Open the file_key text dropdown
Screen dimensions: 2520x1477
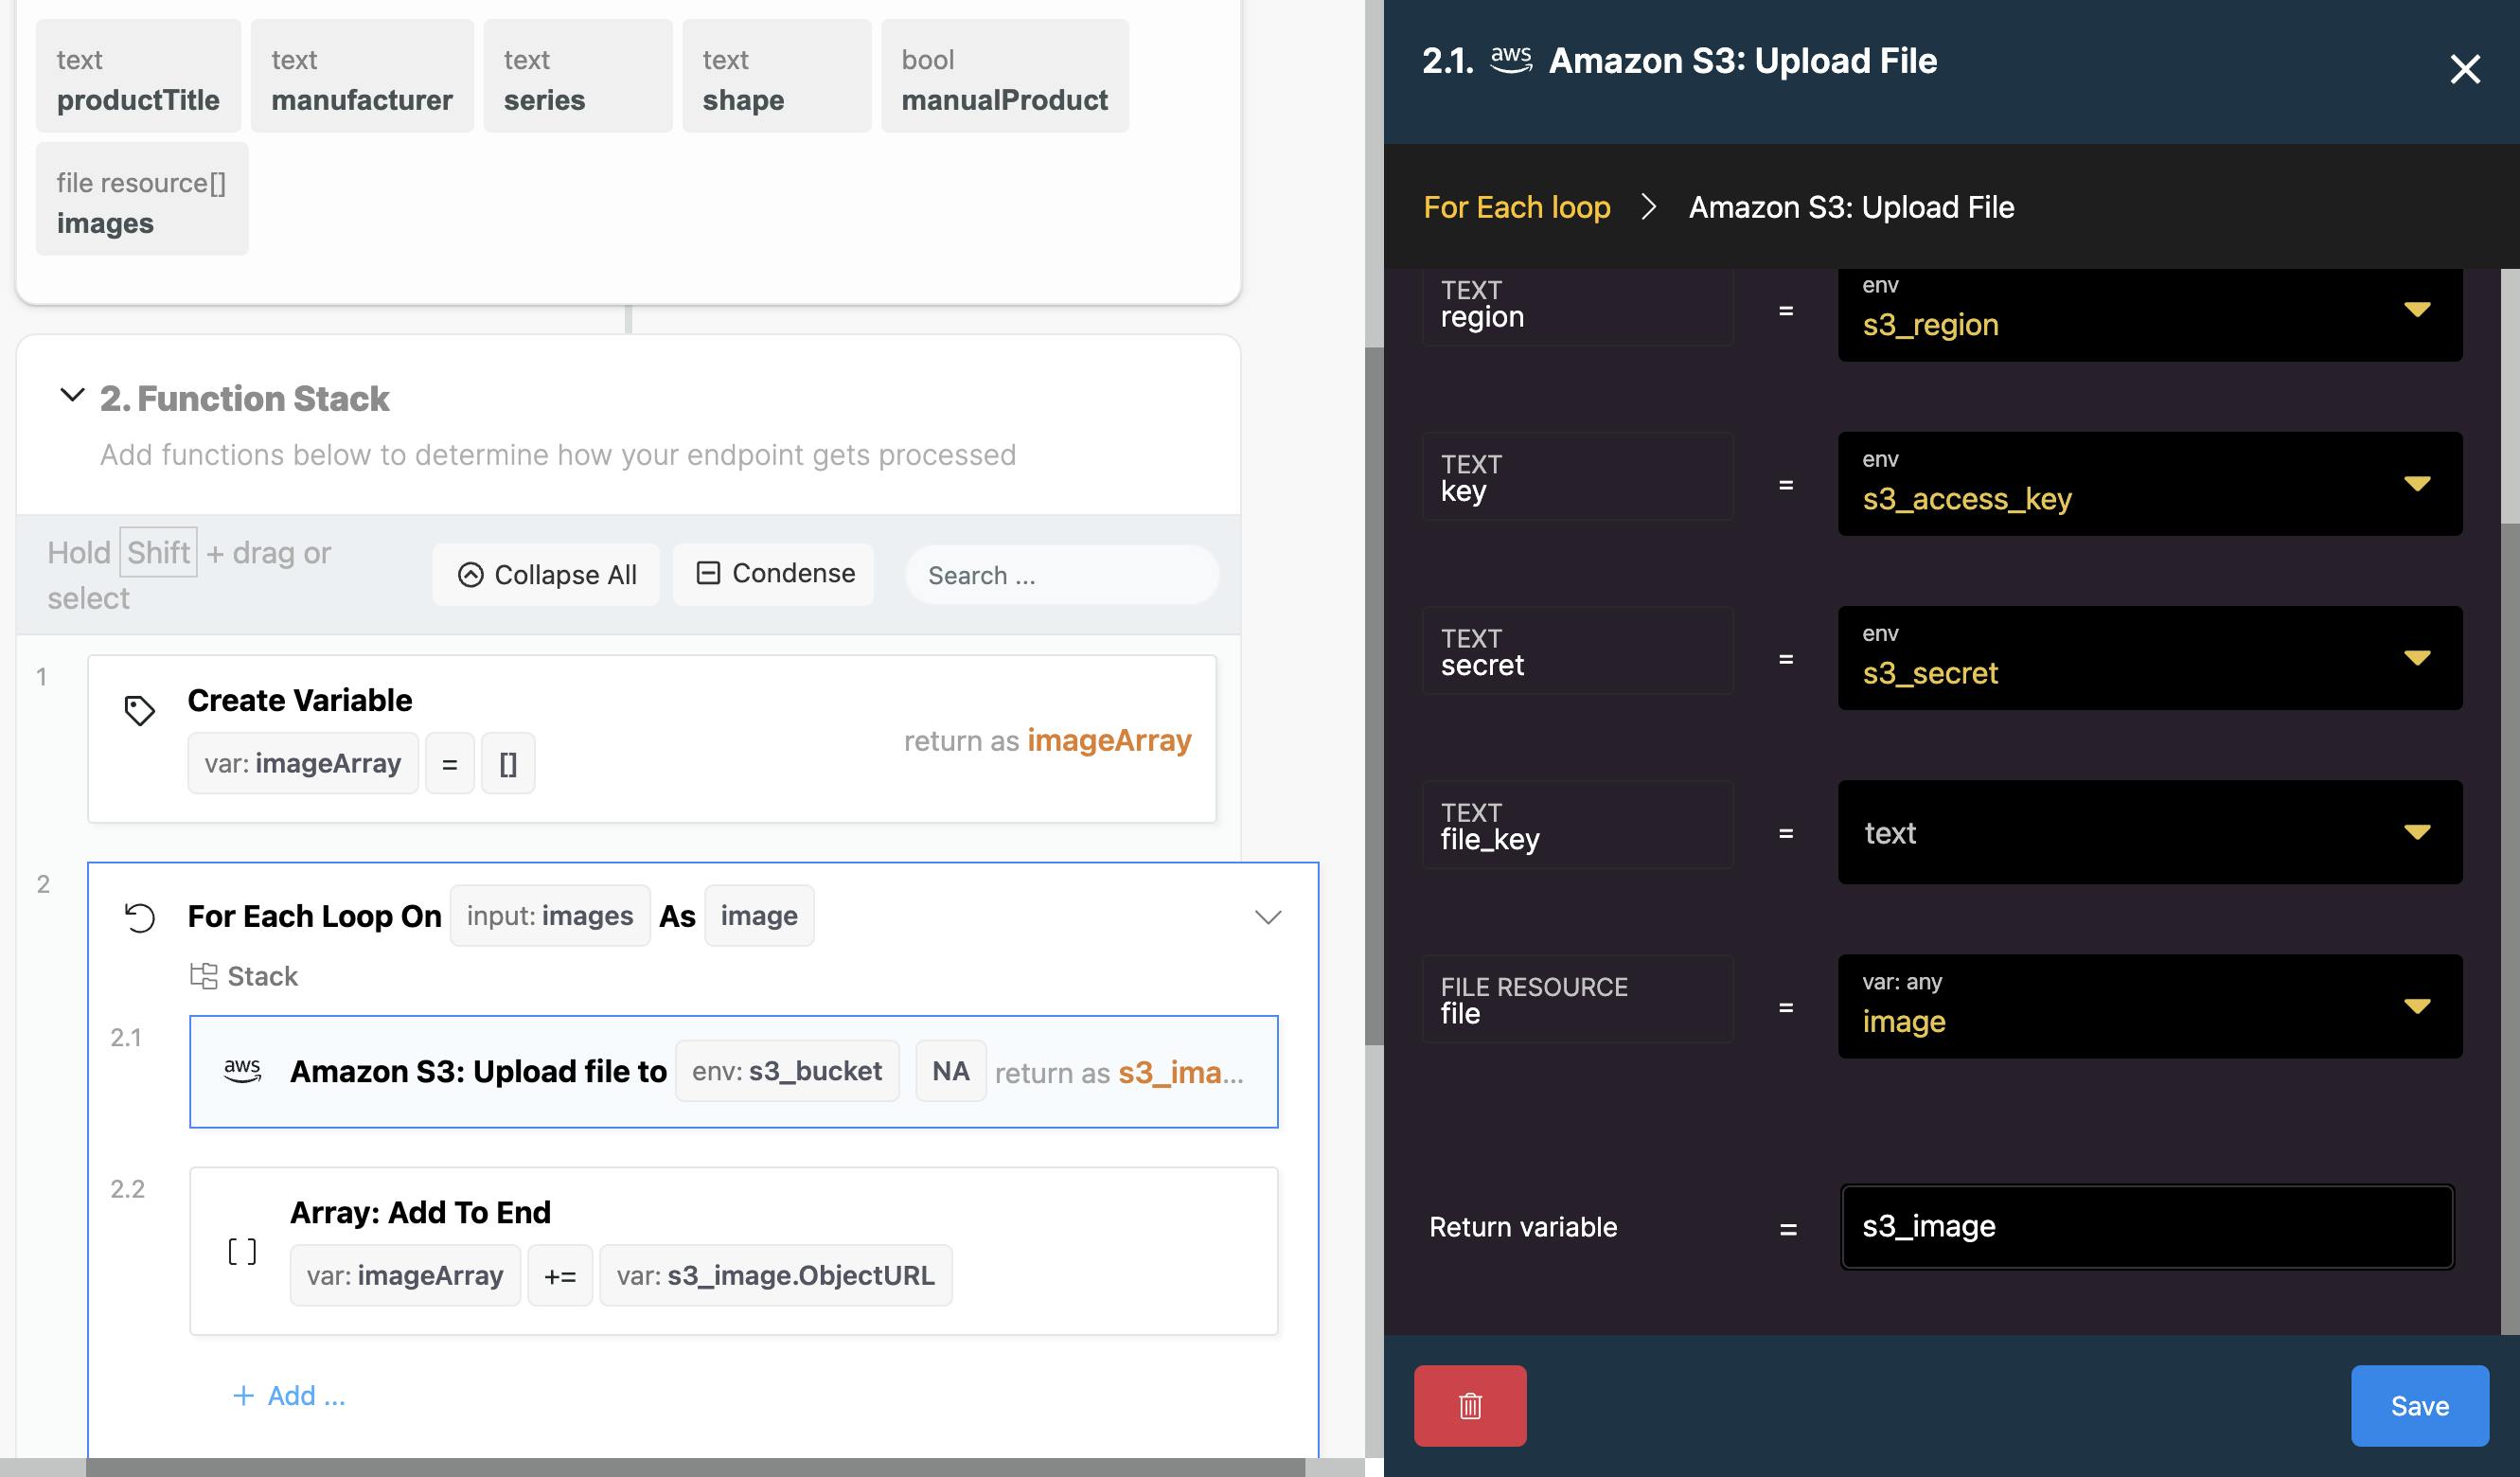[x=2416, y=832]
